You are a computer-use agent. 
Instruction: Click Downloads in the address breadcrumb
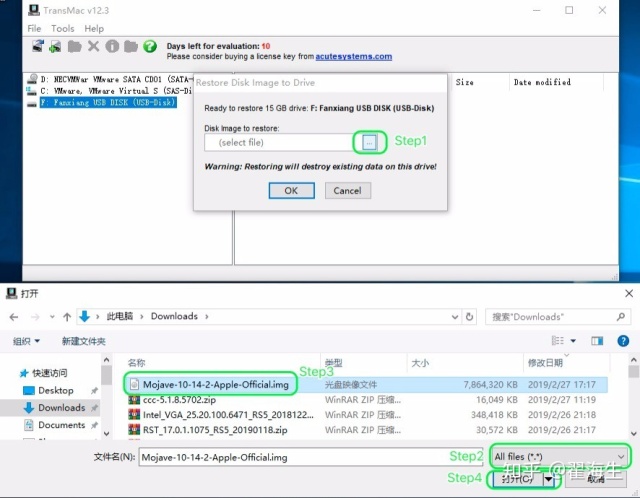[x=174, y=316]
